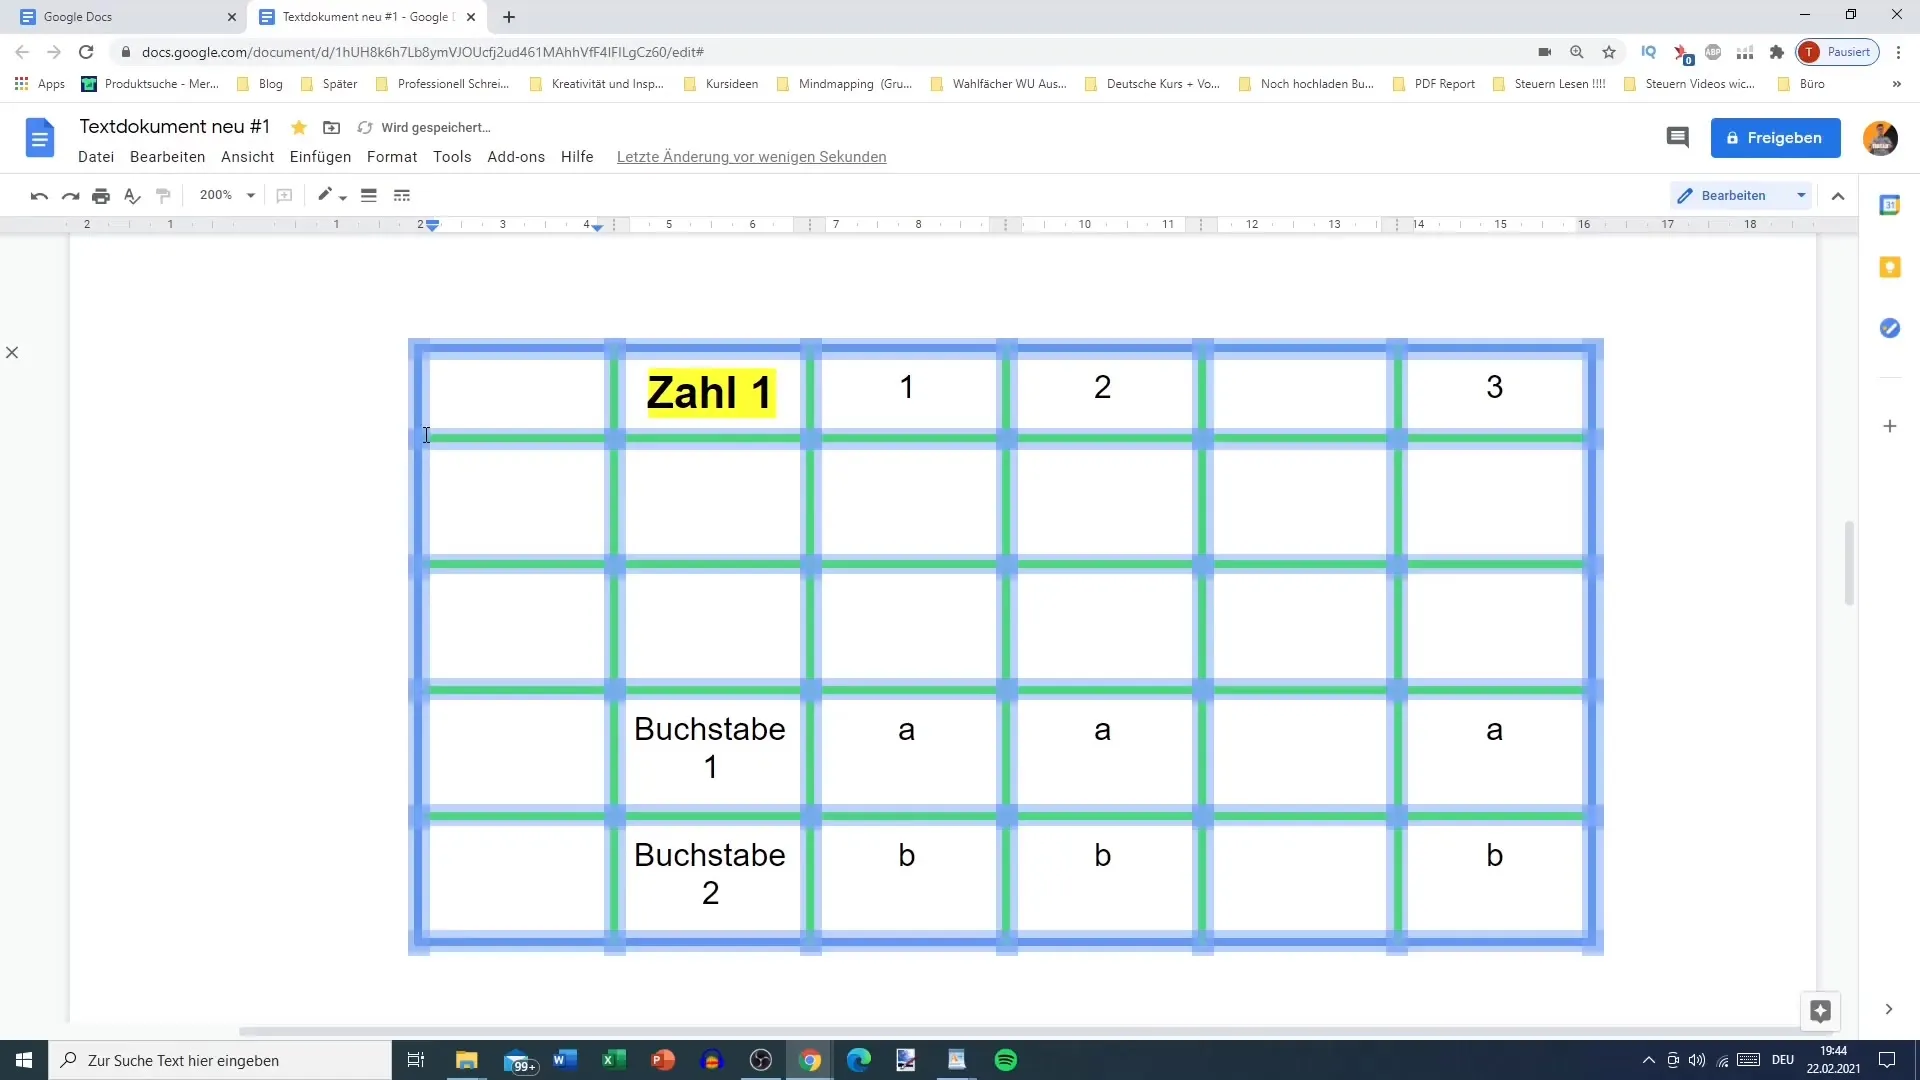
Task: Open the Datei menu
Action: click(x=95, y=157)
